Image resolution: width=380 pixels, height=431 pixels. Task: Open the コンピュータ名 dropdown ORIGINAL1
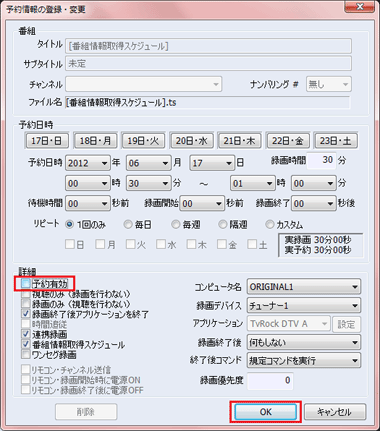coord(304,287)
